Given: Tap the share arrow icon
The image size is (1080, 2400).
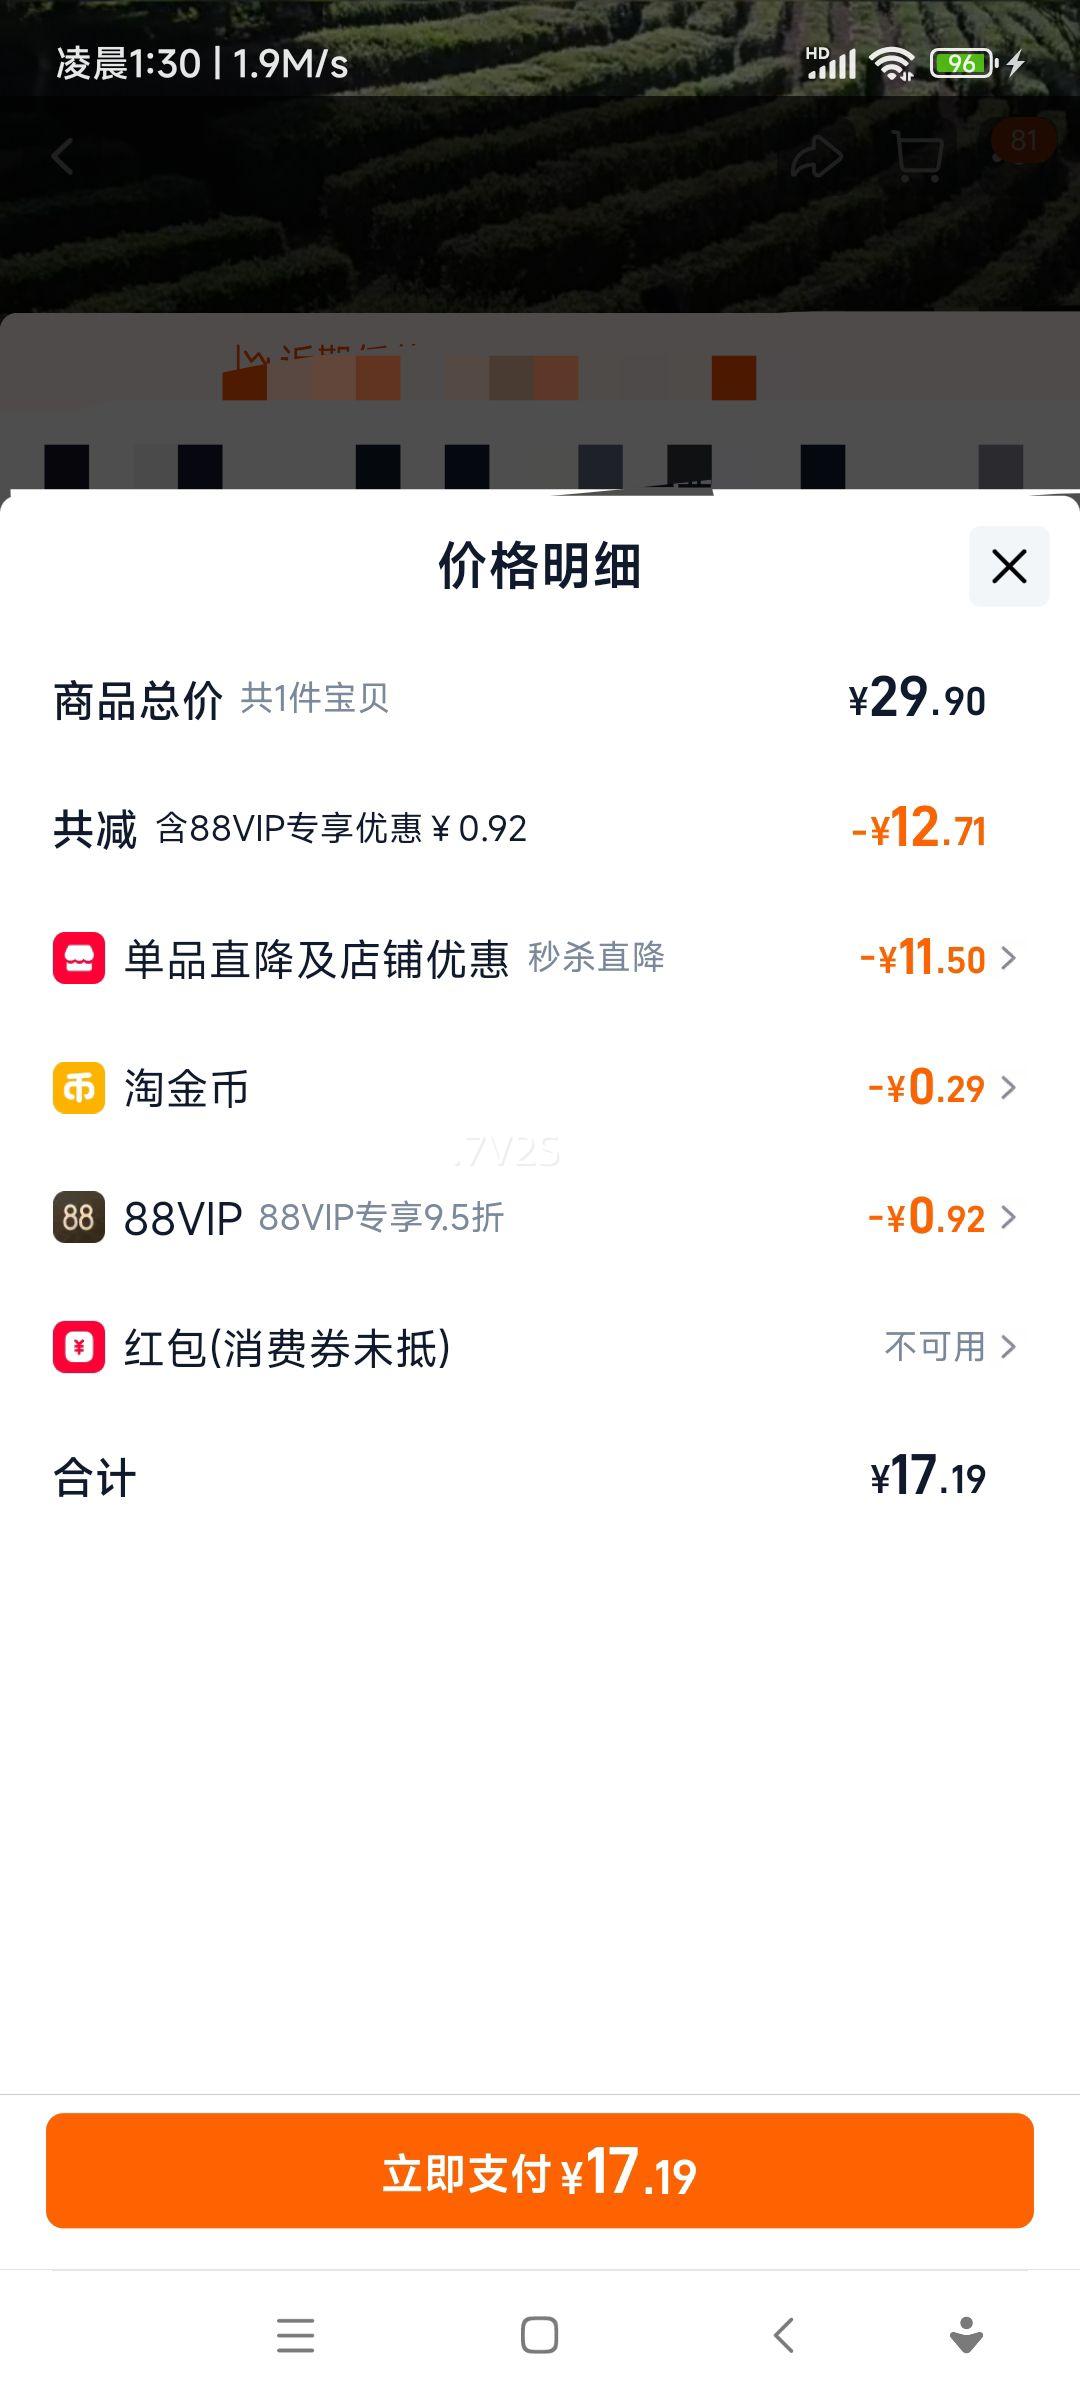Looking at the screenshot, I should click(x=817, y=157).
